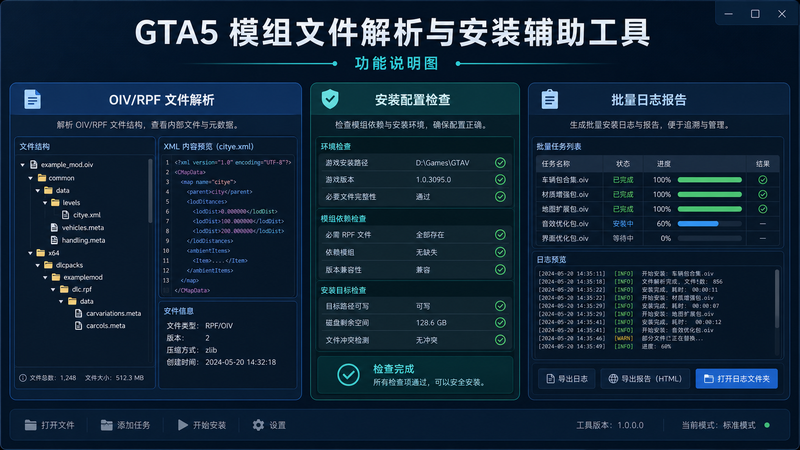
Task: Click the green check for 依赖模组
Action: pyautogui.click(x=500, y=252)
